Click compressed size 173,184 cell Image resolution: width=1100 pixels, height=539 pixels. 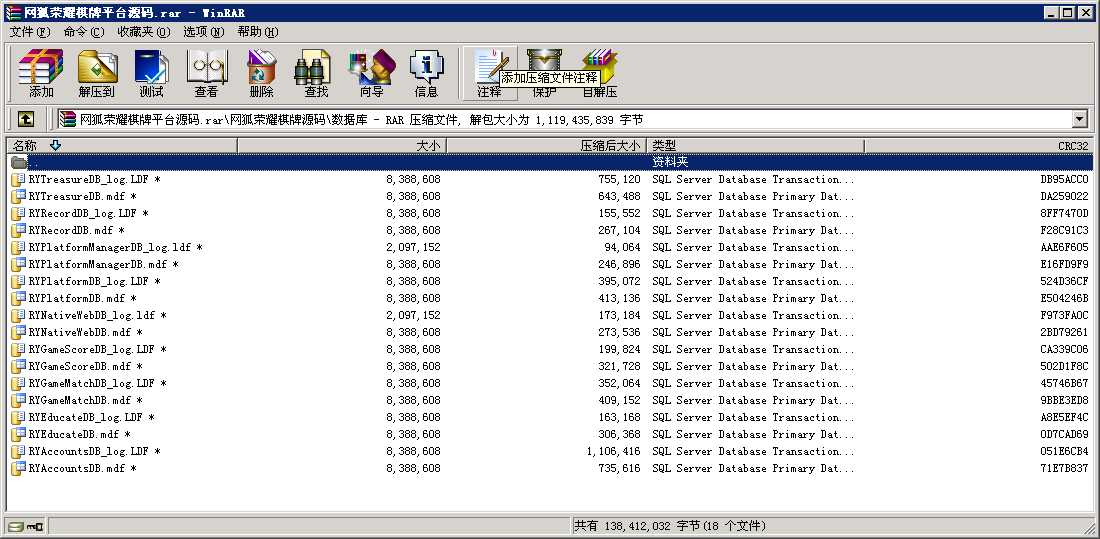(x=619, y=315)
